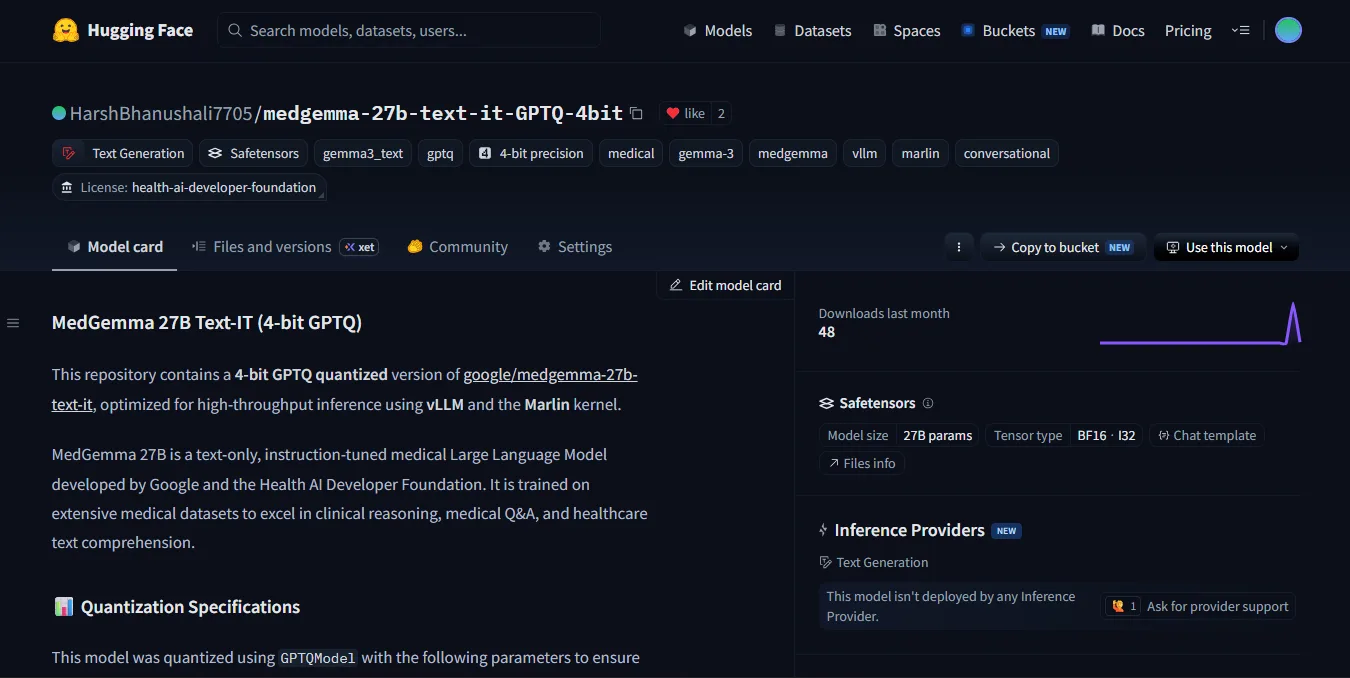This screenshot has width=1350, height=678.
Task: Filter by Text Generation tag
Action: click(123, 153)
